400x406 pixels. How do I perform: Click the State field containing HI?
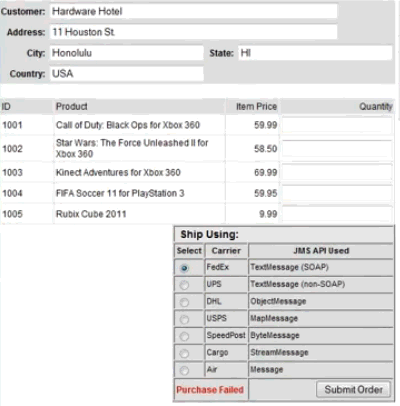click(x=315, y=53)
